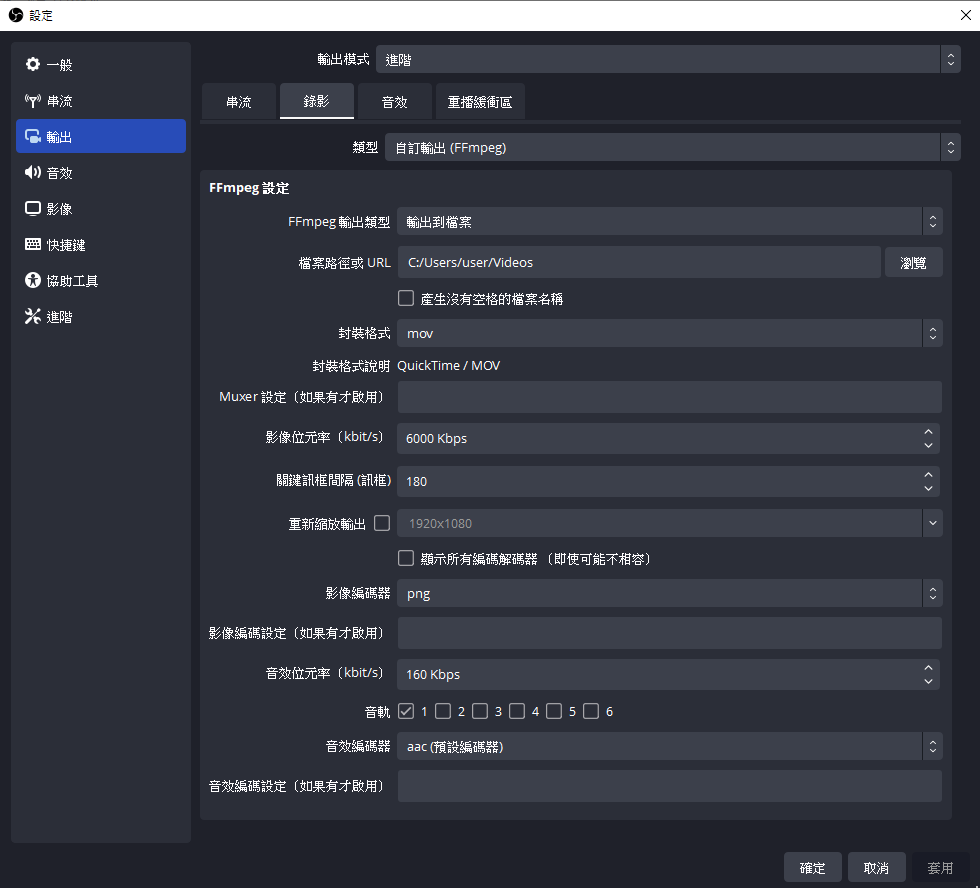Increase 音效位元率 with up arrow
This screenshot has height=888, width=980.
point(928,667)
